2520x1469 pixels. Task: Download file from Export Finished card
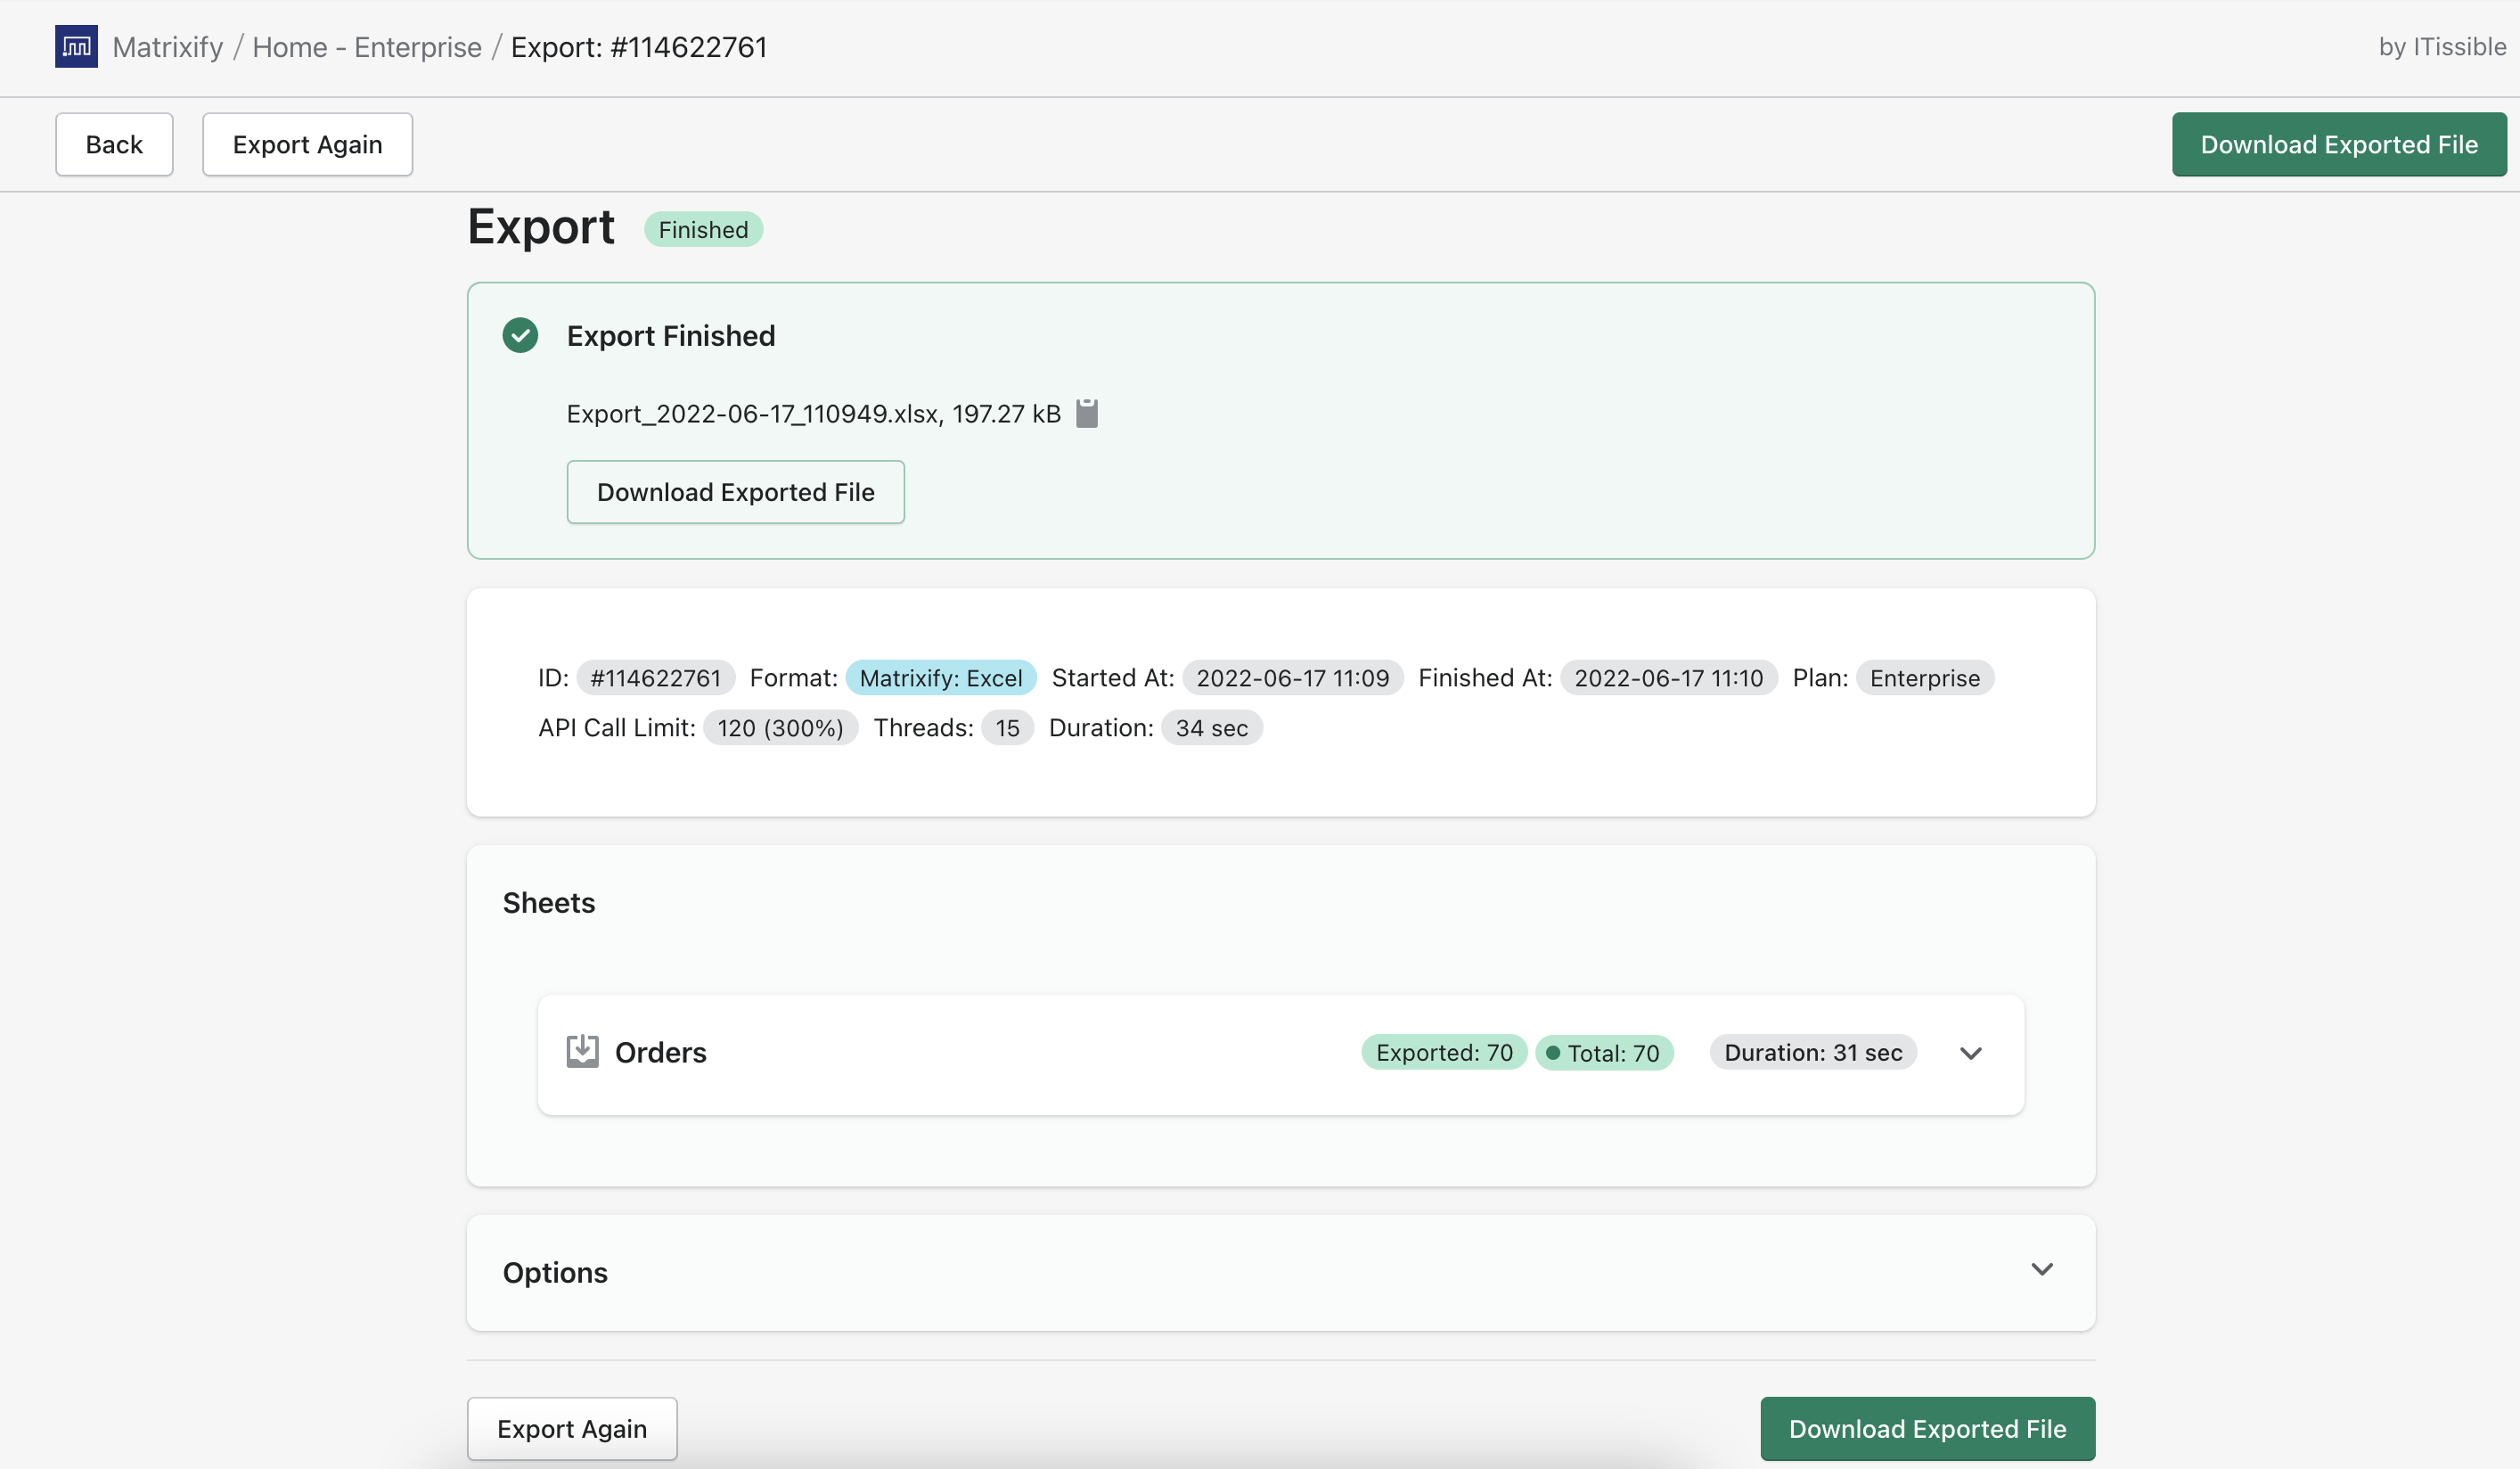[x=736, y=492]
